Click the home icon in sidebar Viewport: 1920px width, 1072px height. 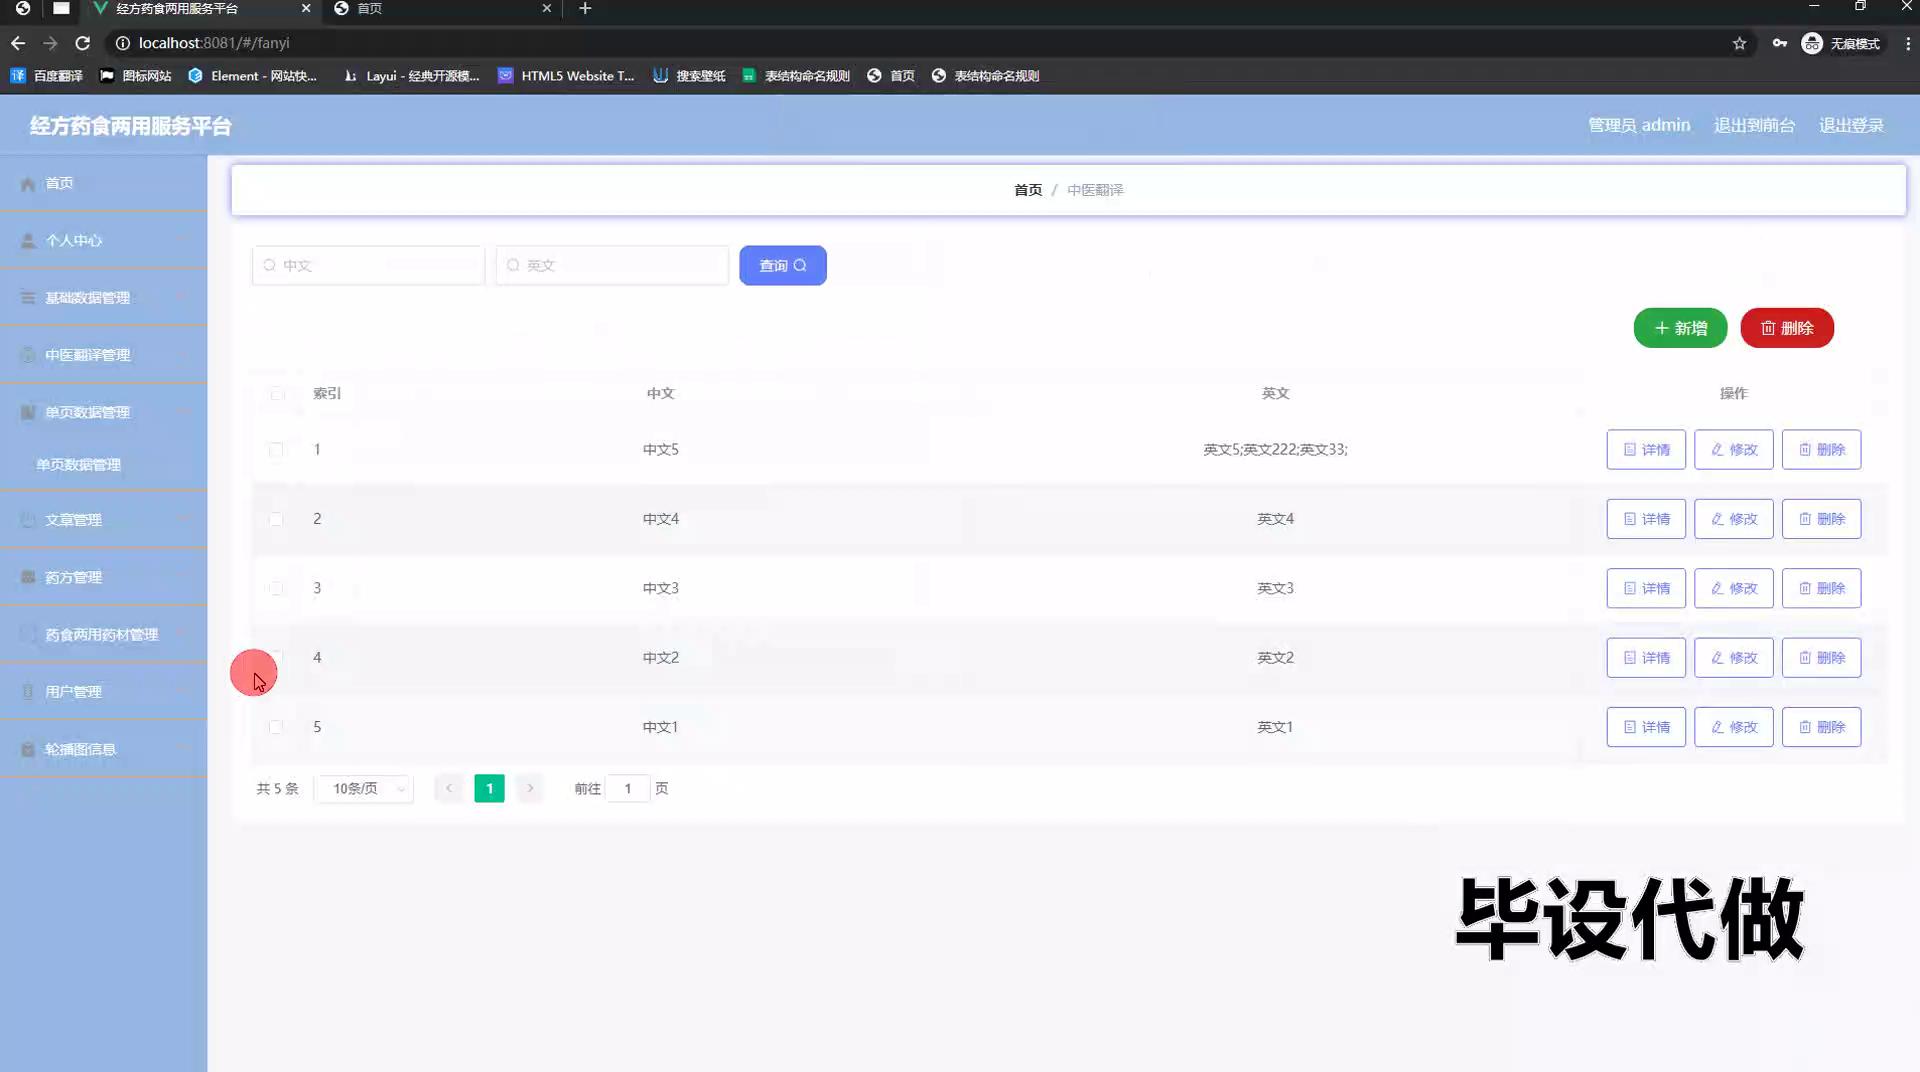pyautogui.click(x=28, y=184)
